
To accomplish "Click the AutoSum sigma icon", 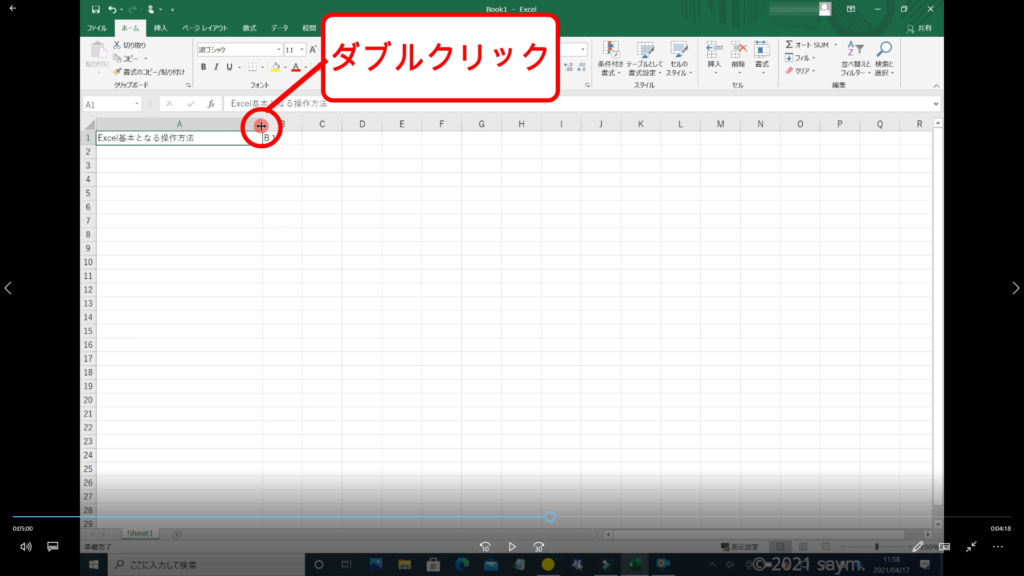I will (789, 45).
